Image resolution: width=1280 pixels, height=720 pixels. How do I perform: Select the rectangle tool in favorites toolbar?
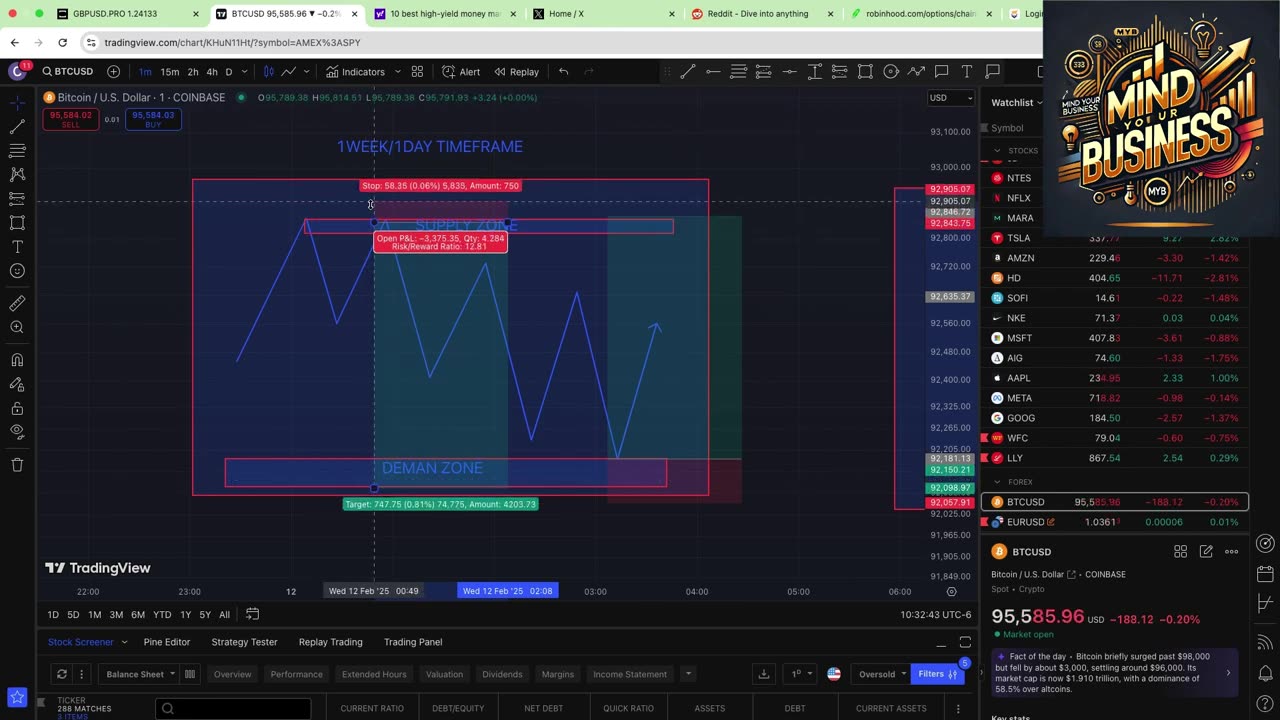coord(865,72)
